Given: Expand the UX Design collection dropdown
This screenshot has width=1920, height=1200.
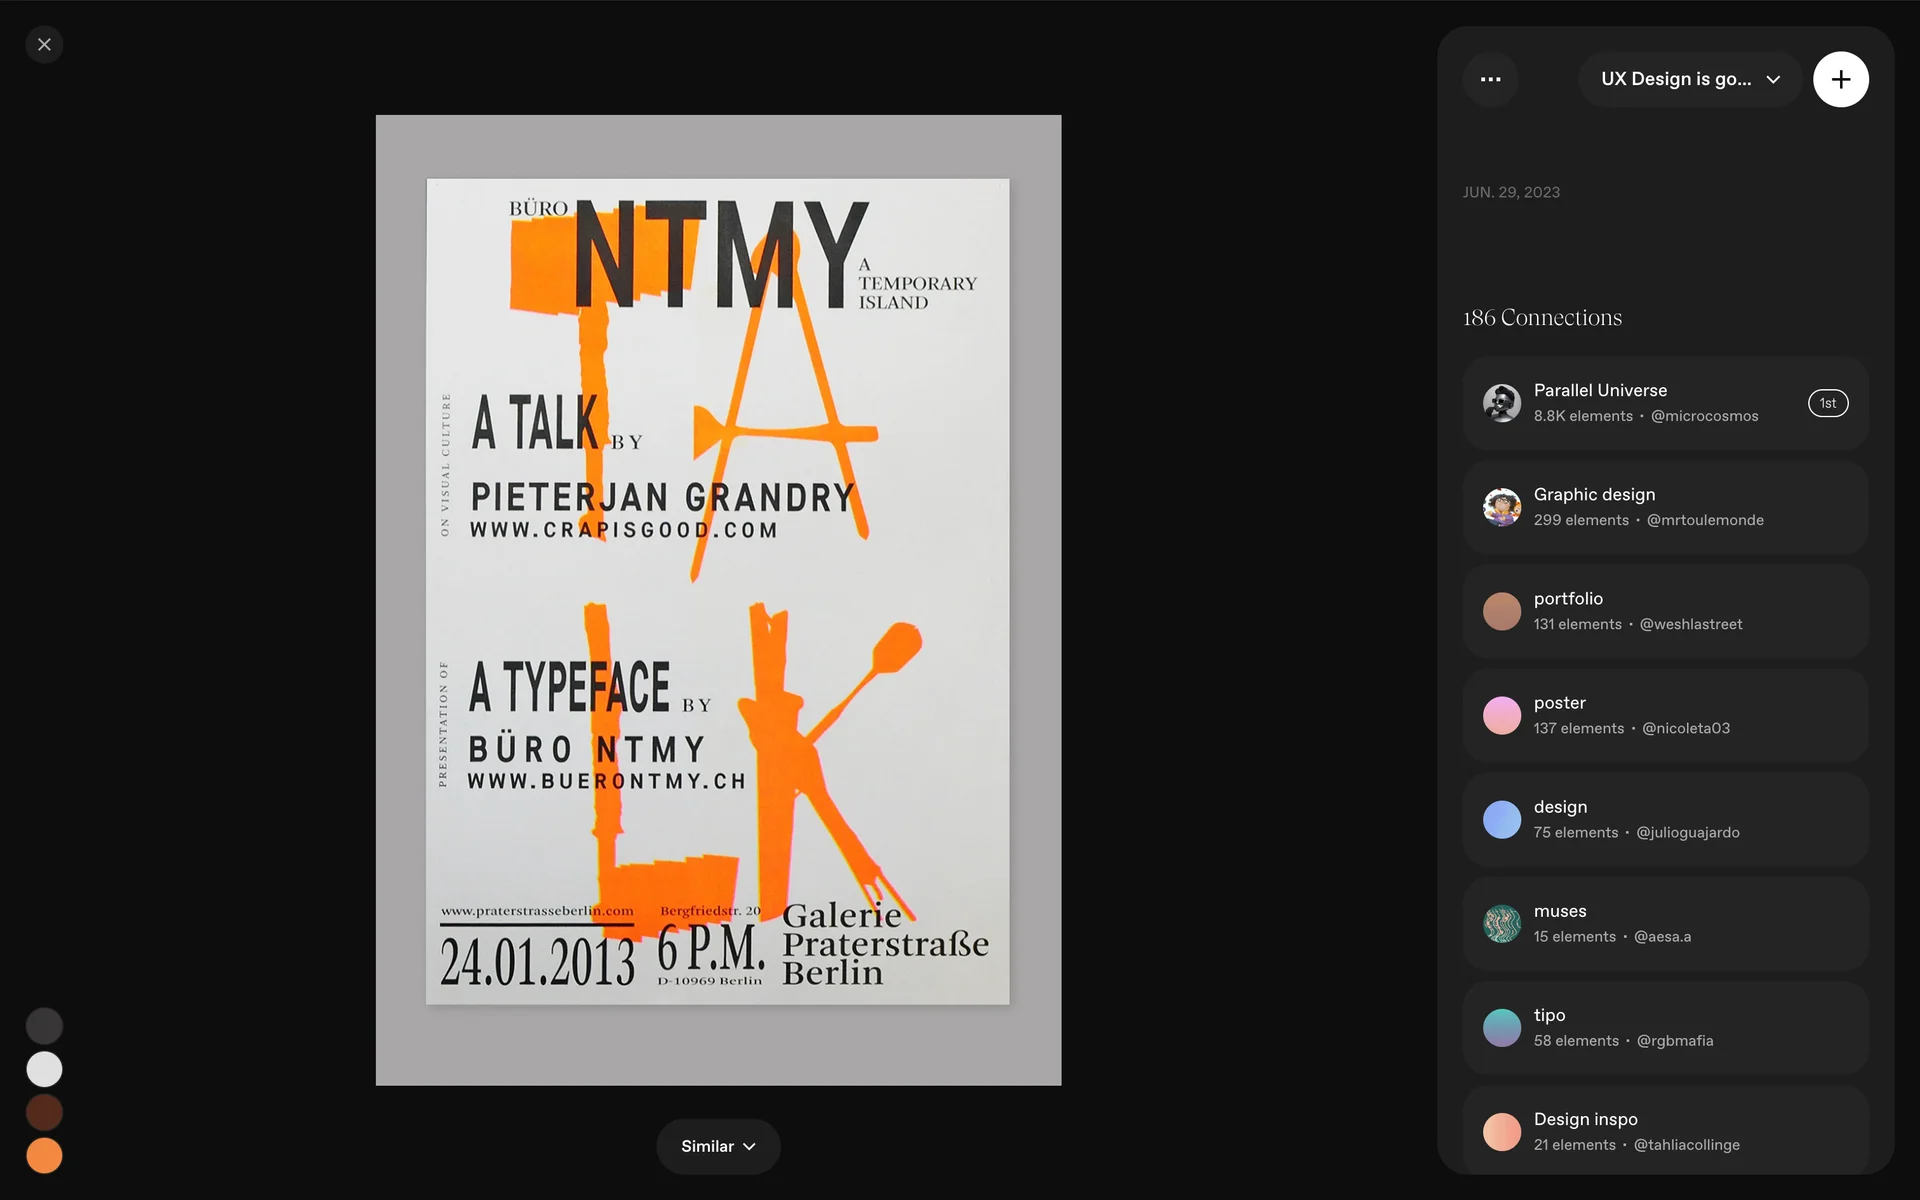Looking at the screenshot, I should click(1676, 79).
